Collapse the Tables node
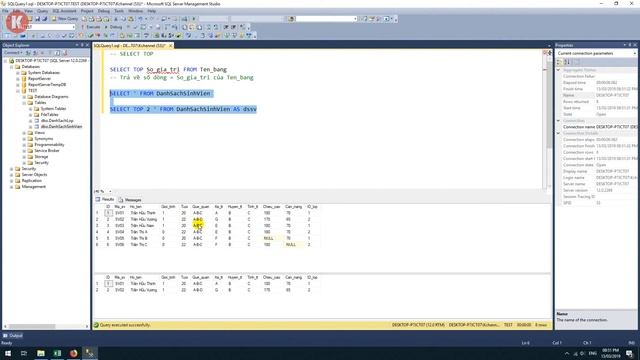Screen dimensions: 640x360 24,103
